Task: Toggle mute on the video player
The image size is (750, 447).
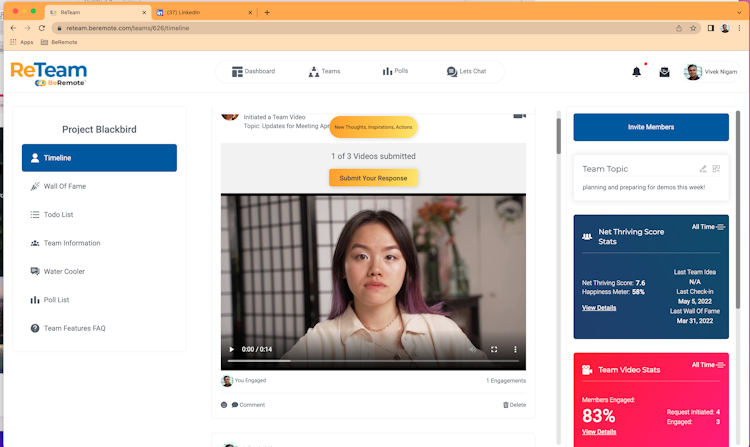Action: click(x=473, y=349)
